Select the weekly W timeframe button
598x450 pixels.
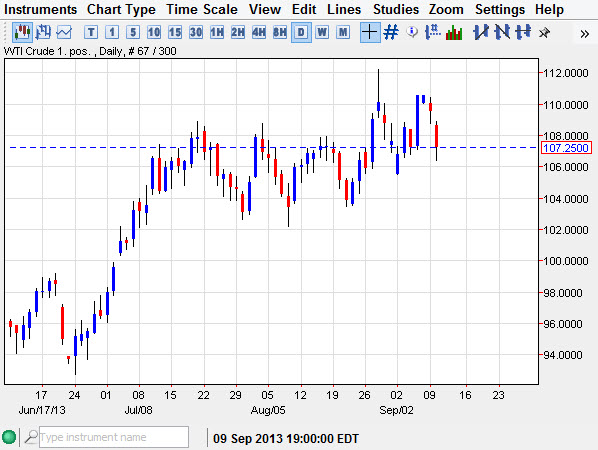click(x=322, y=32)
